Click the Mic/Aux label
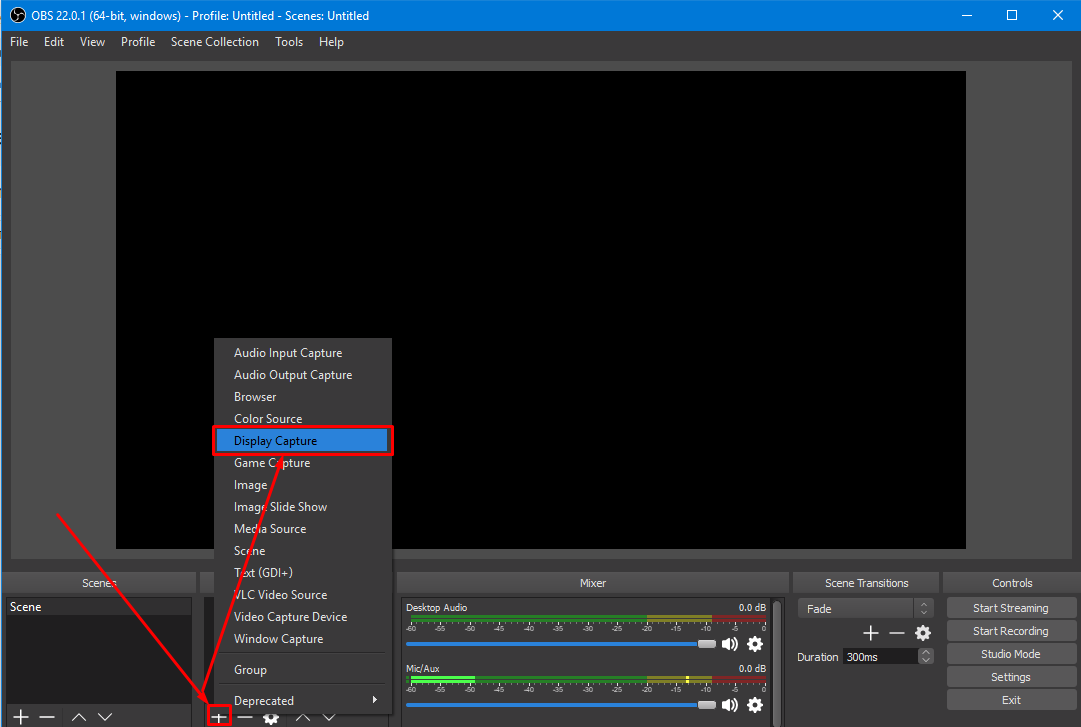Viewport: 1081px width, 727px height. click(x=423, y=668)
